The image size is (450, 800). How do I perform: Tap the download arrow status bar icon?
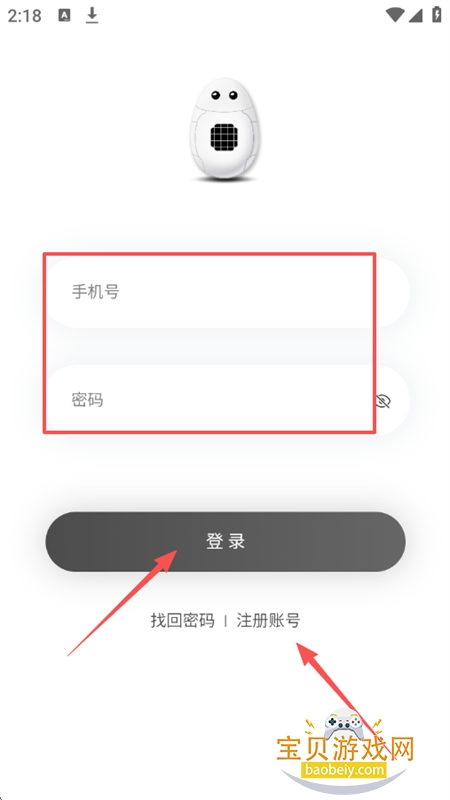(x=92, y=15)
